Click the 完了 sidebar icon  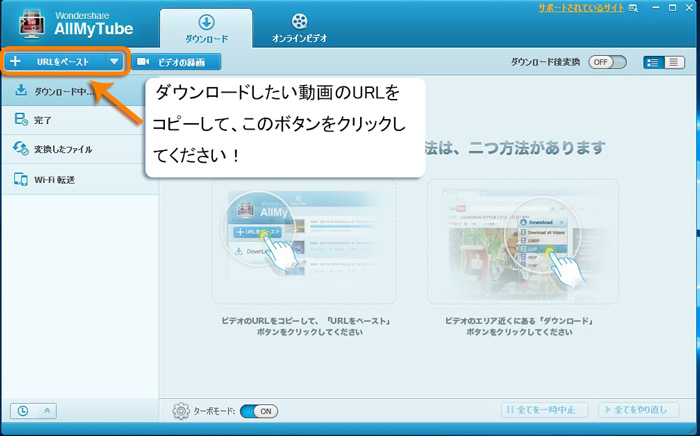pos(21,119)
